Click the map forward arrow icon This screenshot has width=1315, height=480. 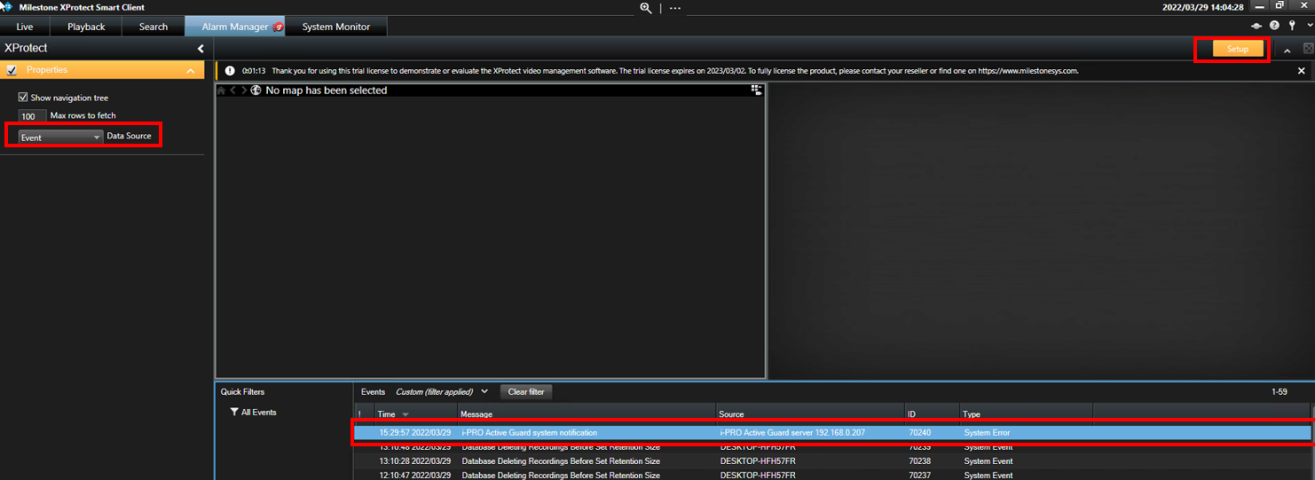tap(243, 91)
